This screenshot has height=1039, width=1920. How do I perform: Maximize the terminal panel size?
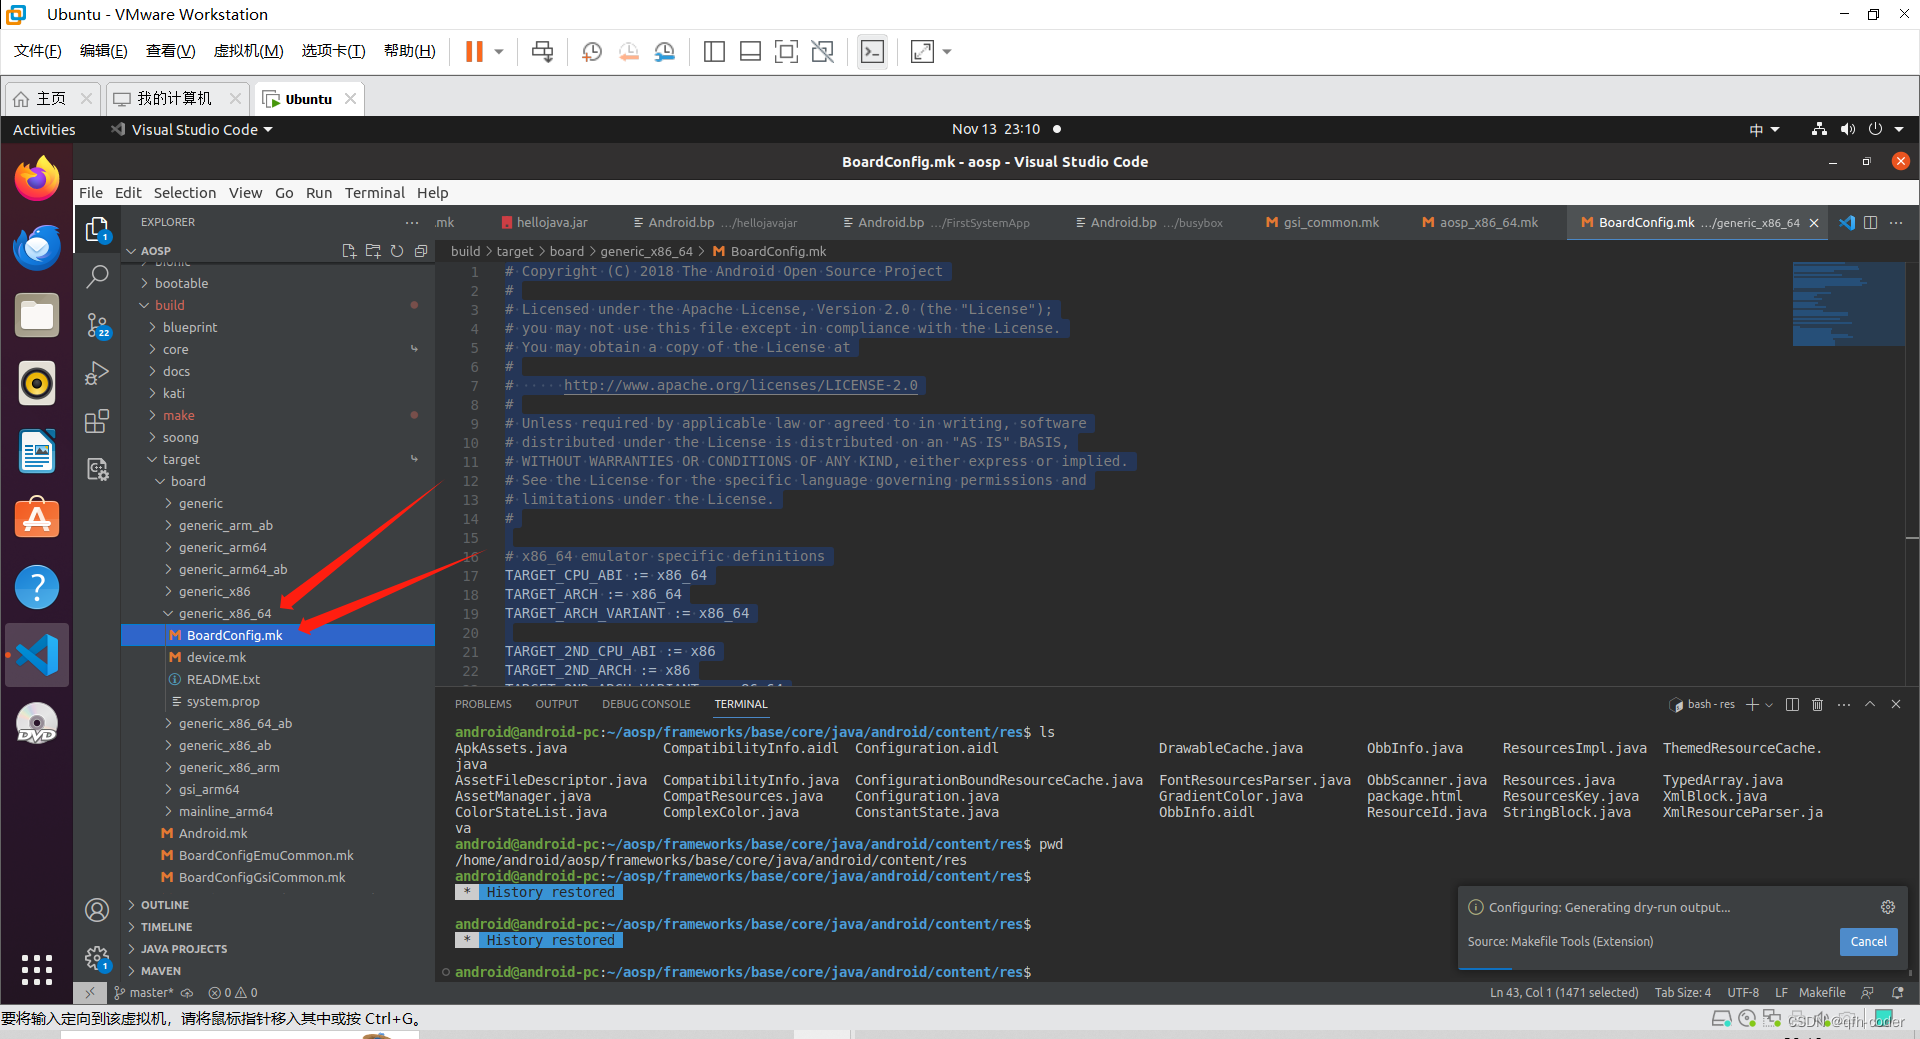[x=1870, y=704]
